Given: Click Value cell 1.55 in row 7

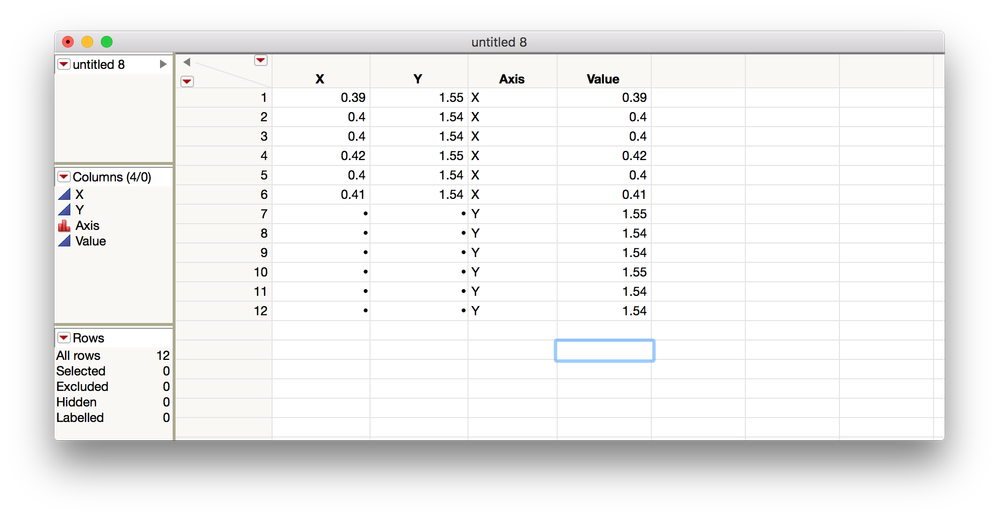Looking at the screenshot, I should tap(605, 214).
